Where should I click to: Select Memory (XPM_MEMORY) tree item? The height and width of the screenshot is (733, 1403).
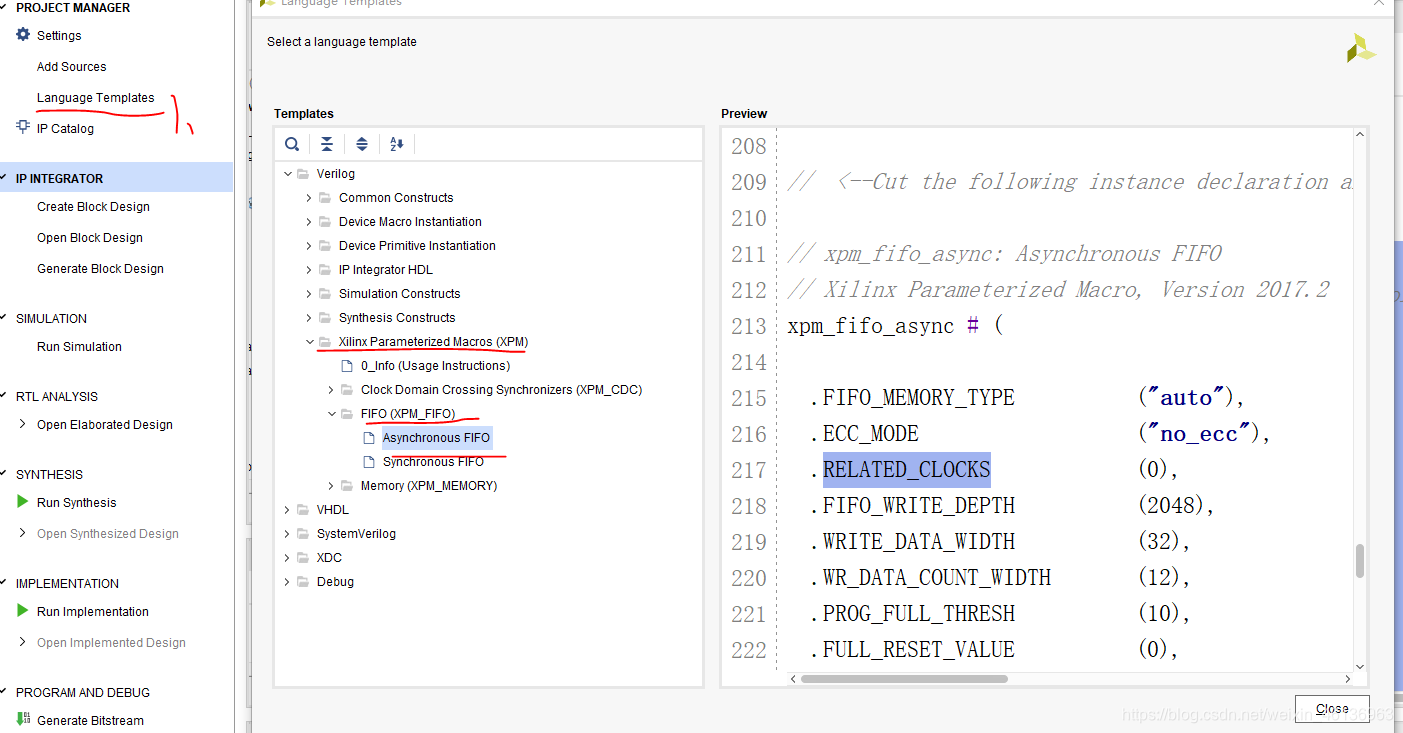(429, 486)
